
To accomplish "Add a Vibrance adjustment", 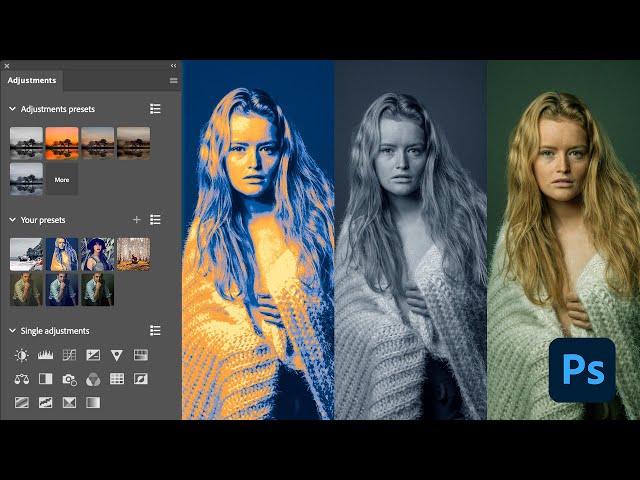I will tap(117, 355).
